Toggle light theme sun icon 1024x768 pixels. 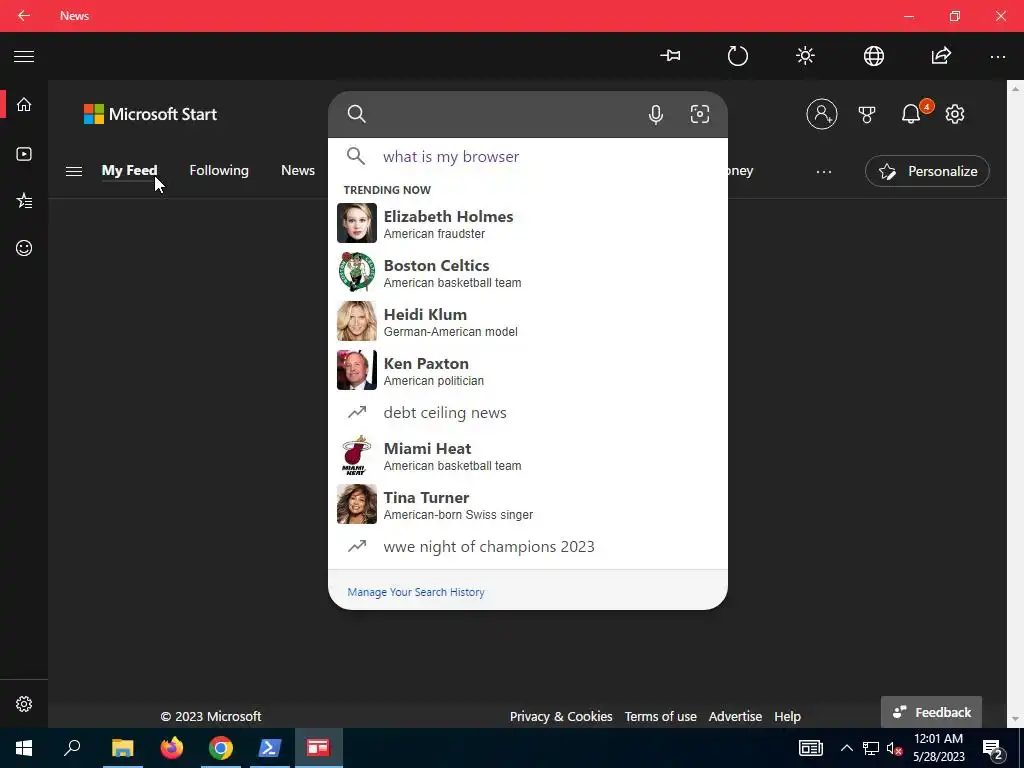[x=805, y=56]
